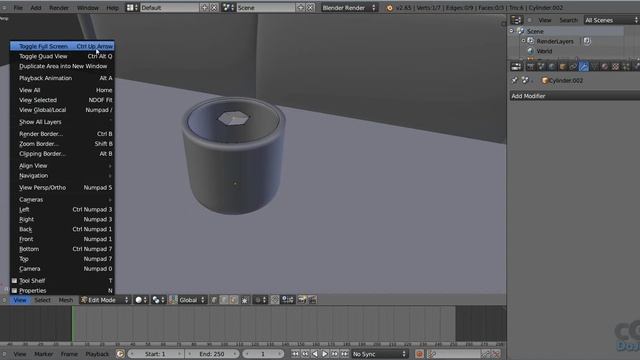Open the All Scenes outliner dropdown
Image resolution: width=640 pixels, height=360 pixels.
pyautogui.click(x=611, y=20)
